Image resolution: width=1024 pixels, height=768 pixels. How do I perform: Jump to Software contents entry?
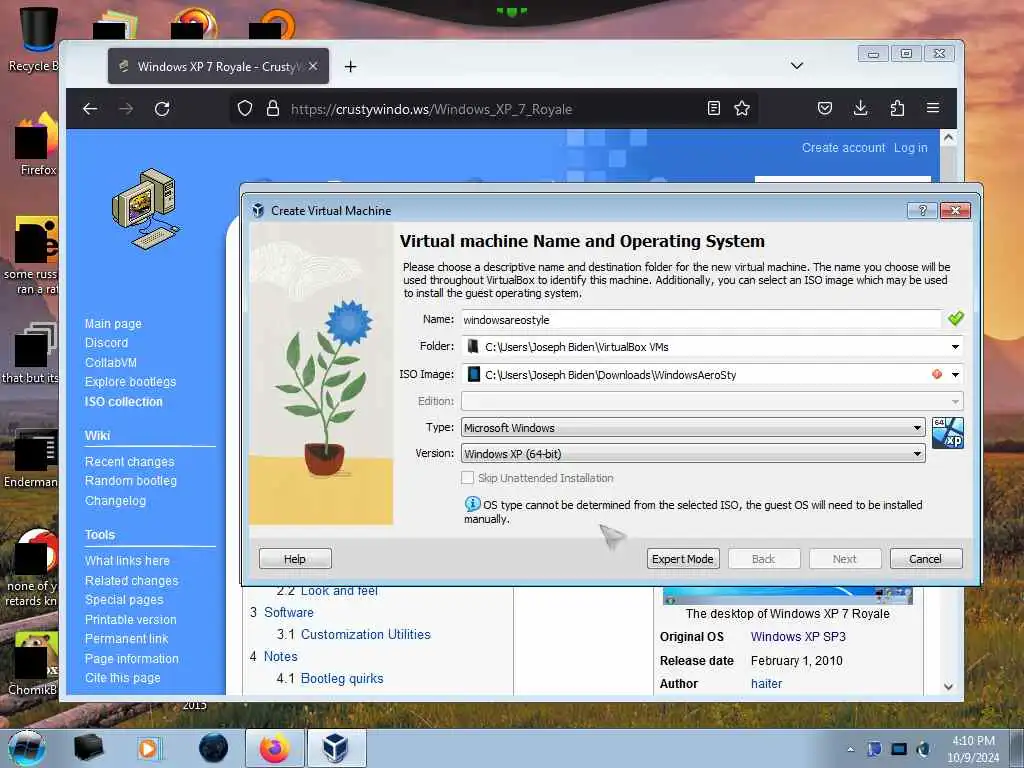coord(289,613)
